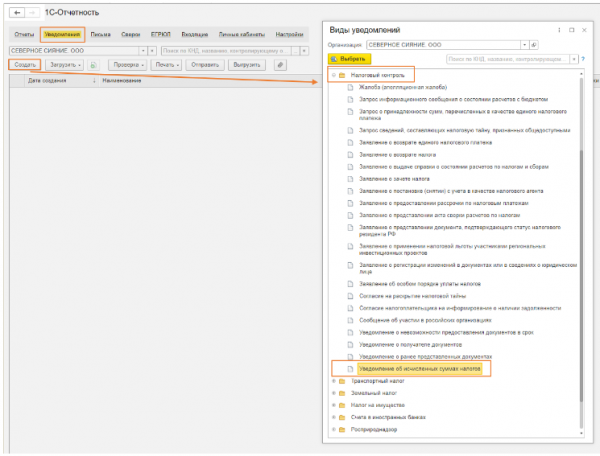Viewport: 600px width, 456px height.
Task: Select Уведомление о невозможности предоставления документов в срок
Action: (x=446, y=332)
